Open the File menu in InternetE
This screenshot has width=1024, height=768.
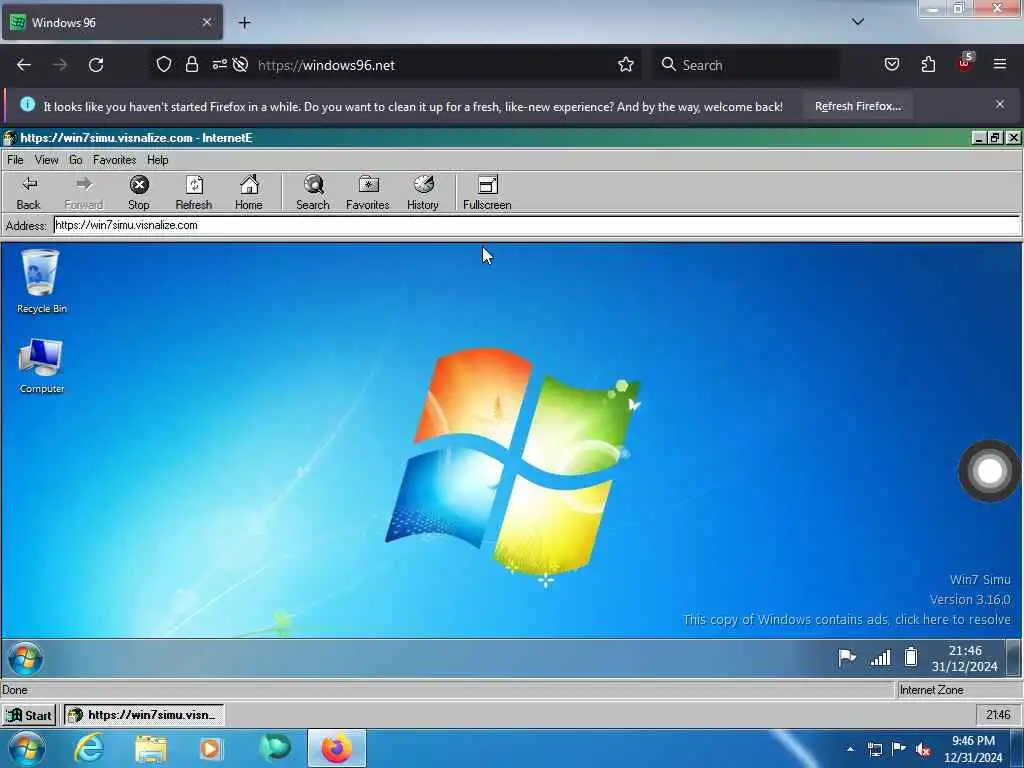click(x=15, y=160)
